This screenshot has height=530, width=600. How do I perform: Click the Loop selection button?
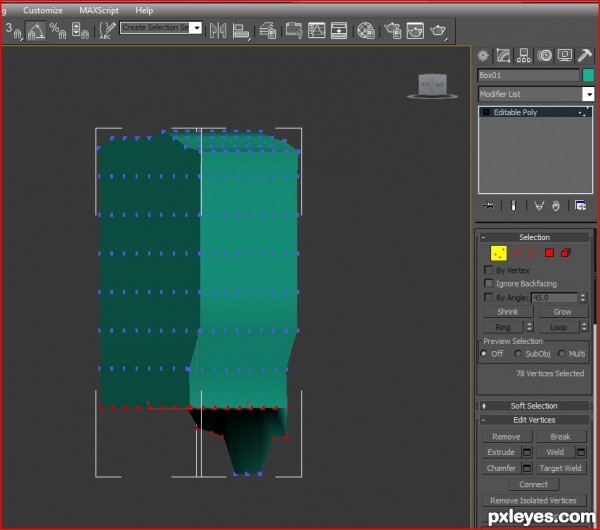coord(558,327)
